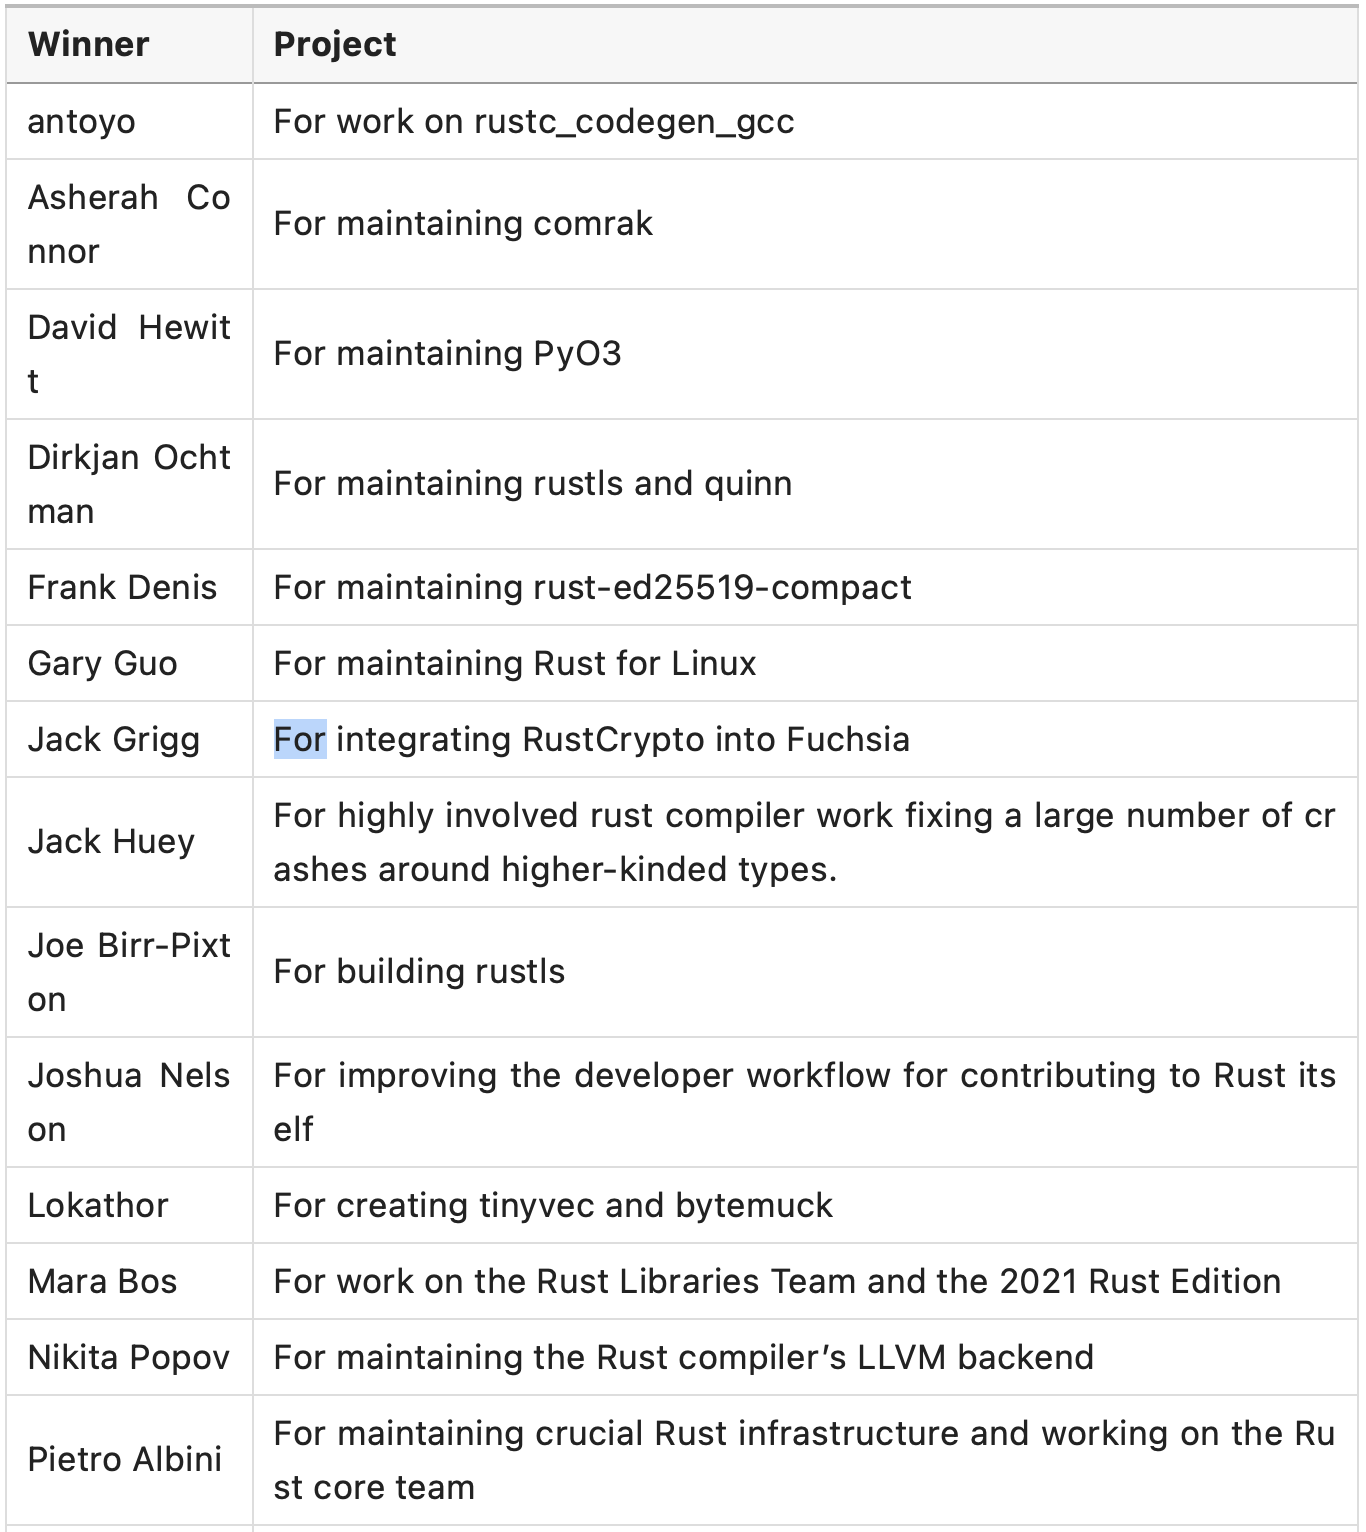Click the Dirkjan Ochtman name cell
Screen dimensions: 1366x1532
128,484
